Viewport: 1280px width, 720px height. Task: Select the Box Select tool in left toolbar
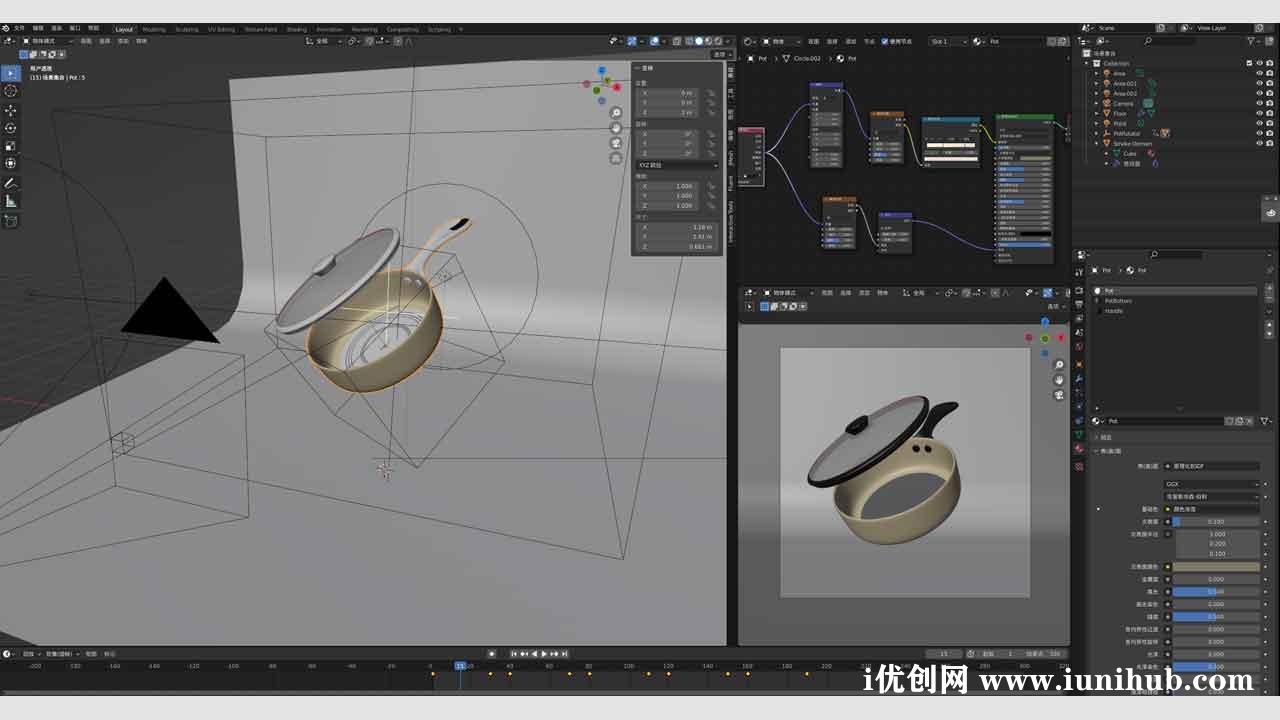pyautogui.click(x=11, y=73)
